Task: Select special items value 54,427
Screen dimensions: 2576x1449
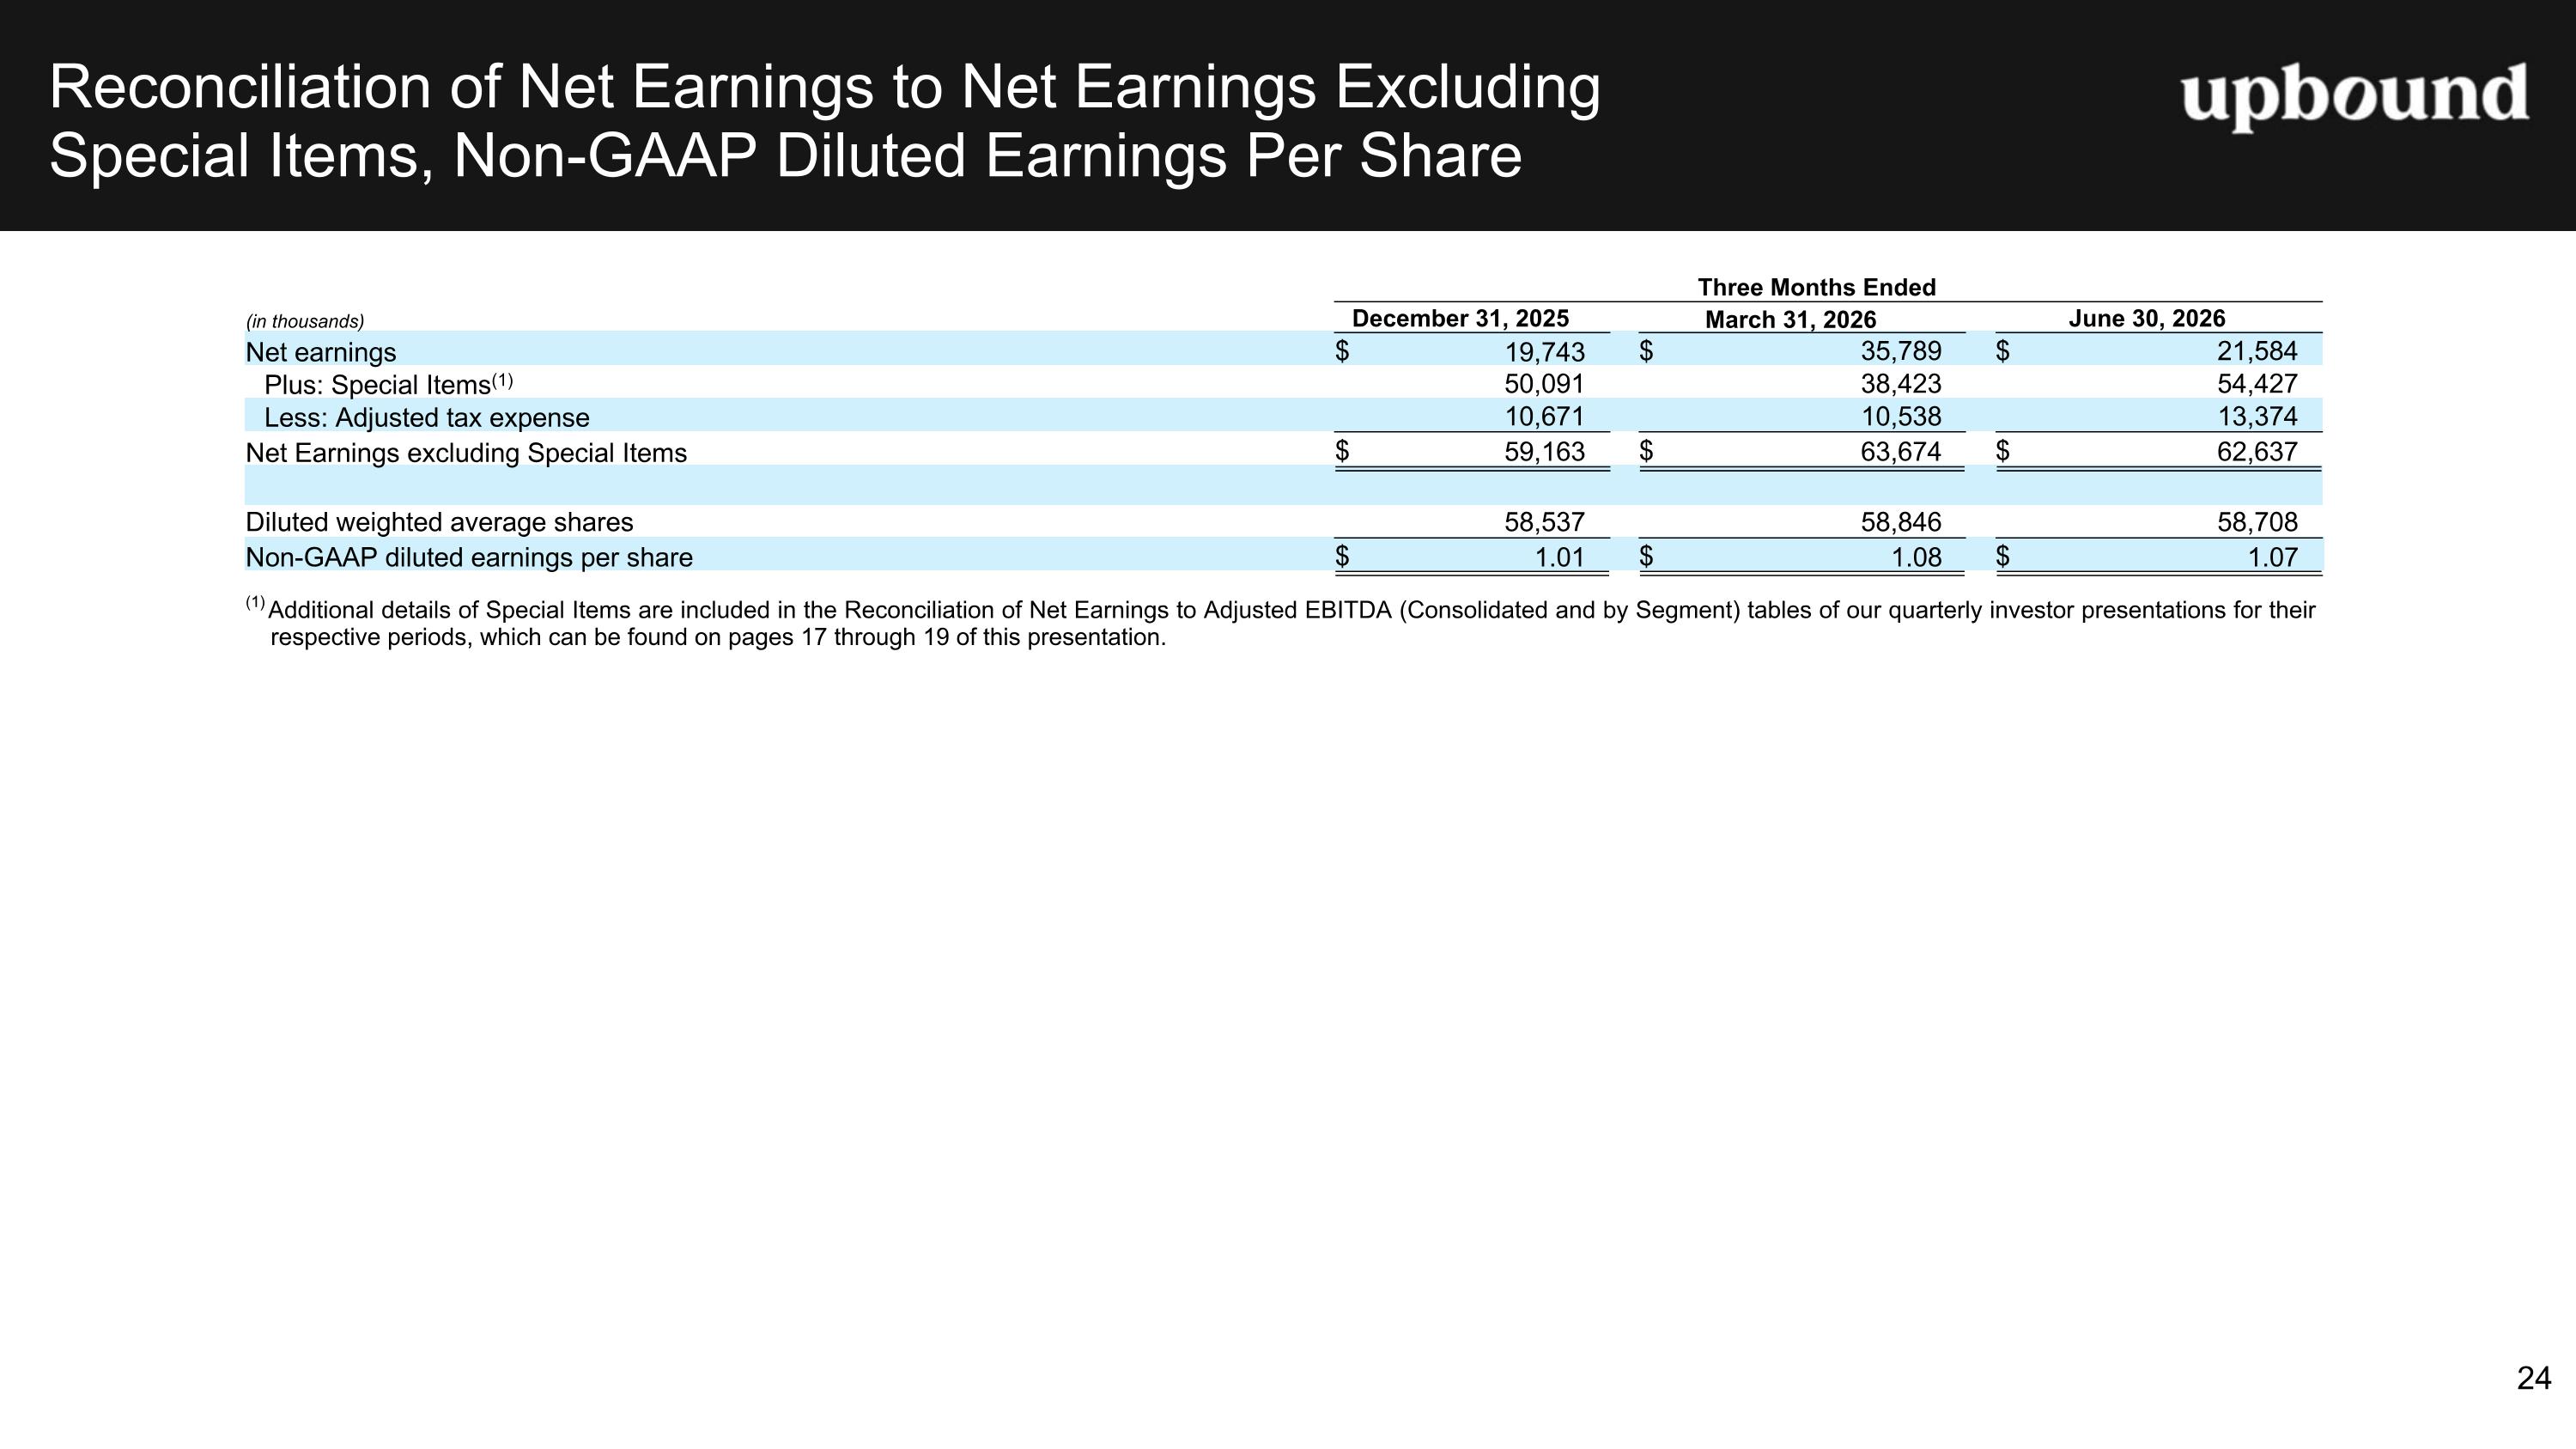Action: 2257,384
